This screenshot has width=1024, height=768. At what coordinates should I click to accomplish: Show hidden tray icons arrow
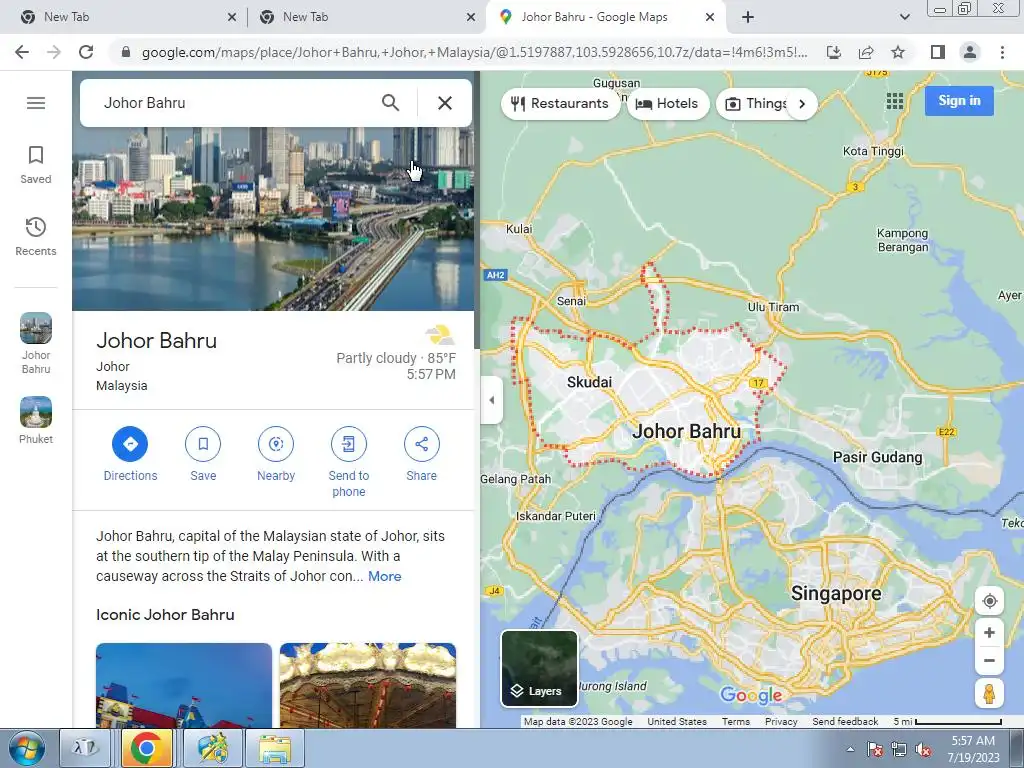point(850,749)
